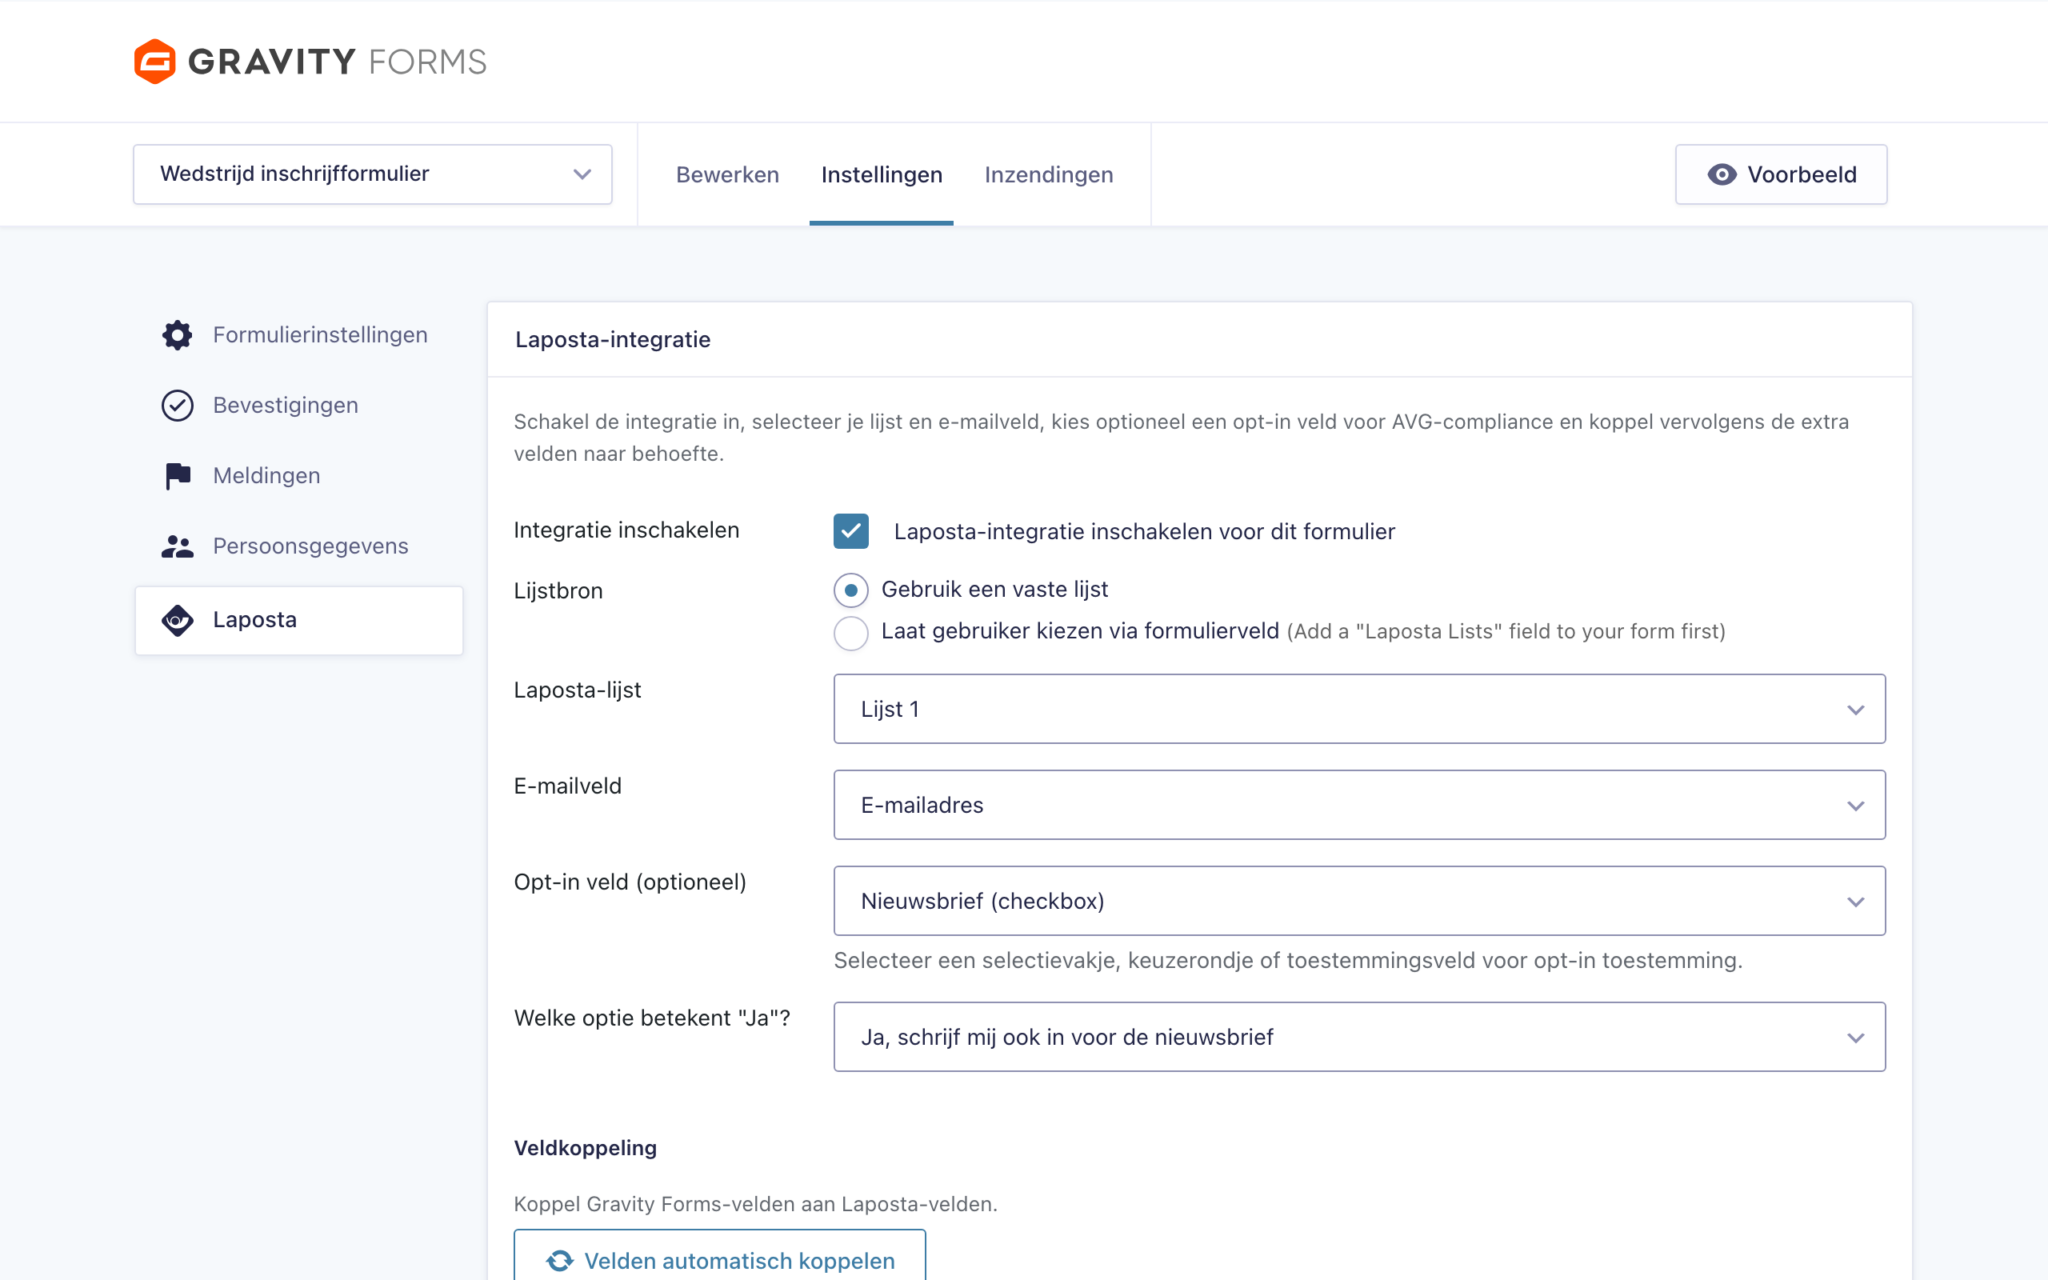Uncheck Laposta-integratie inschakelen checkbox
The width and height of the screenshot is (2048, 1280).
(x=851, y=531)
